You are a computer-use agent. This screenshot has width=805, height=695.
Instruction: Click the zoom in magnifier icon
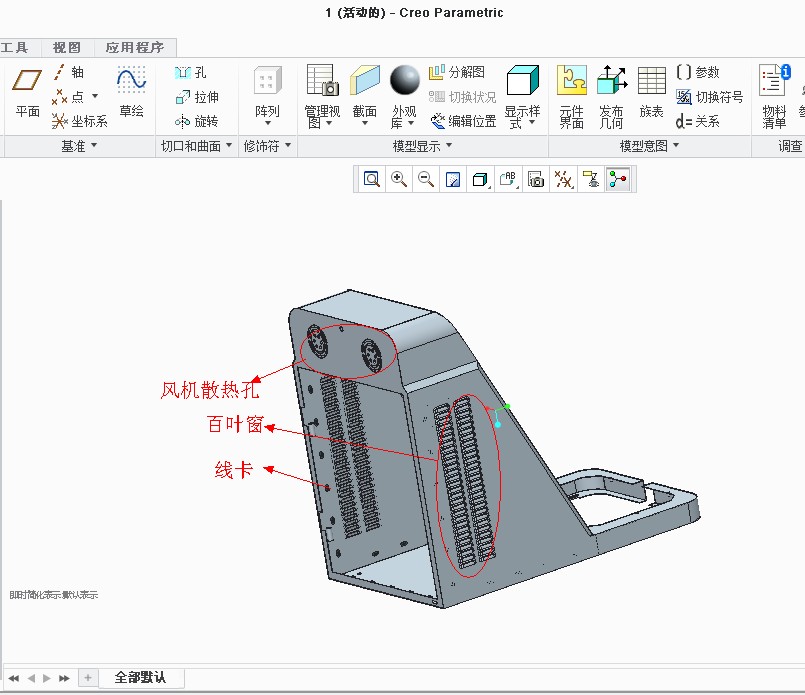[399, 180]
